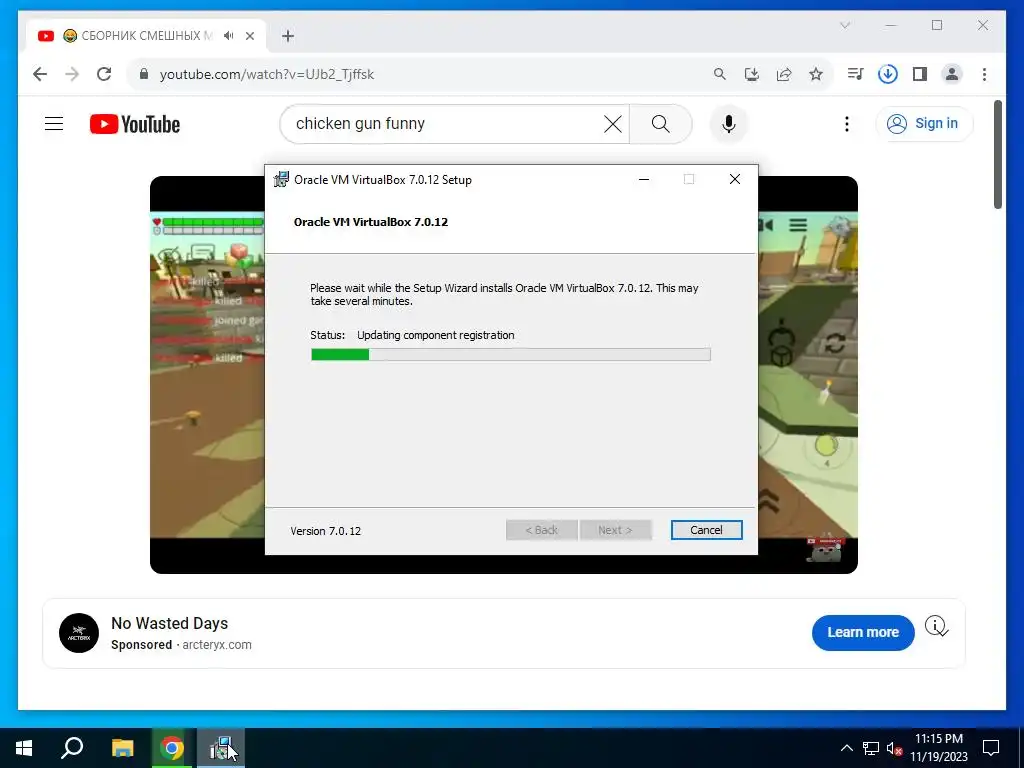This screenshot has height=768, width=1024.
Task: Search with your voice microphone
Action: click(x=729, y=123)
